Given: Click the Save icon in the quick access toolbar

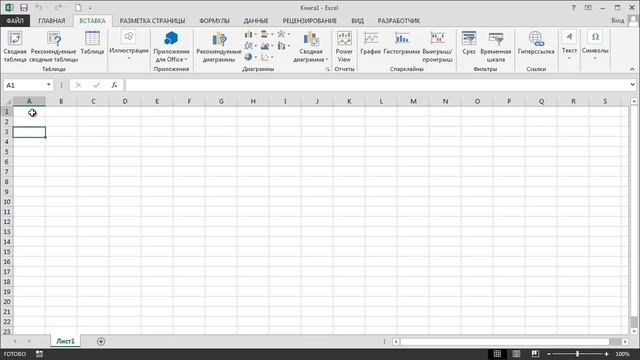Looking at the screenshot, I should click(x=24, y=8).
